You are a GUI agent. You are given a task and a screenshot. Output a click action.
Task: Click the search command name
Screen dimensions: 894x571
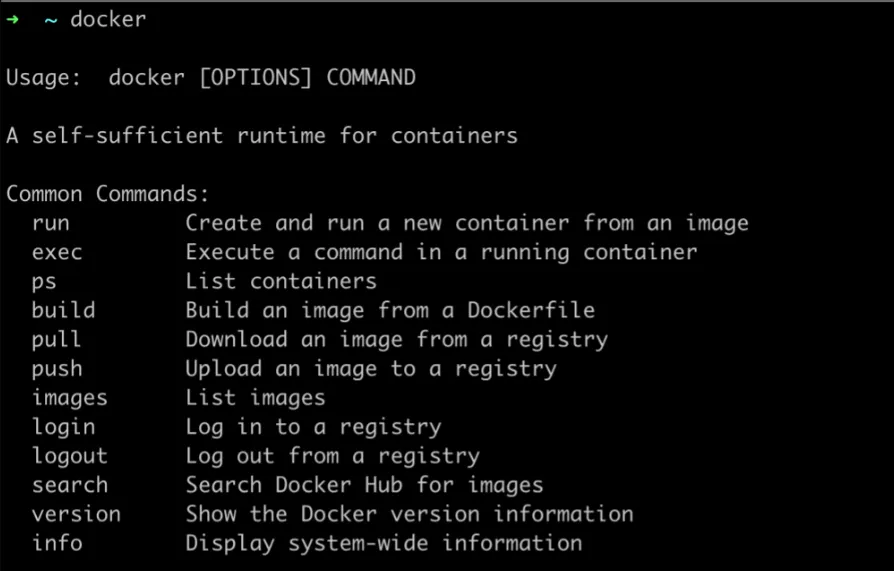69,485
